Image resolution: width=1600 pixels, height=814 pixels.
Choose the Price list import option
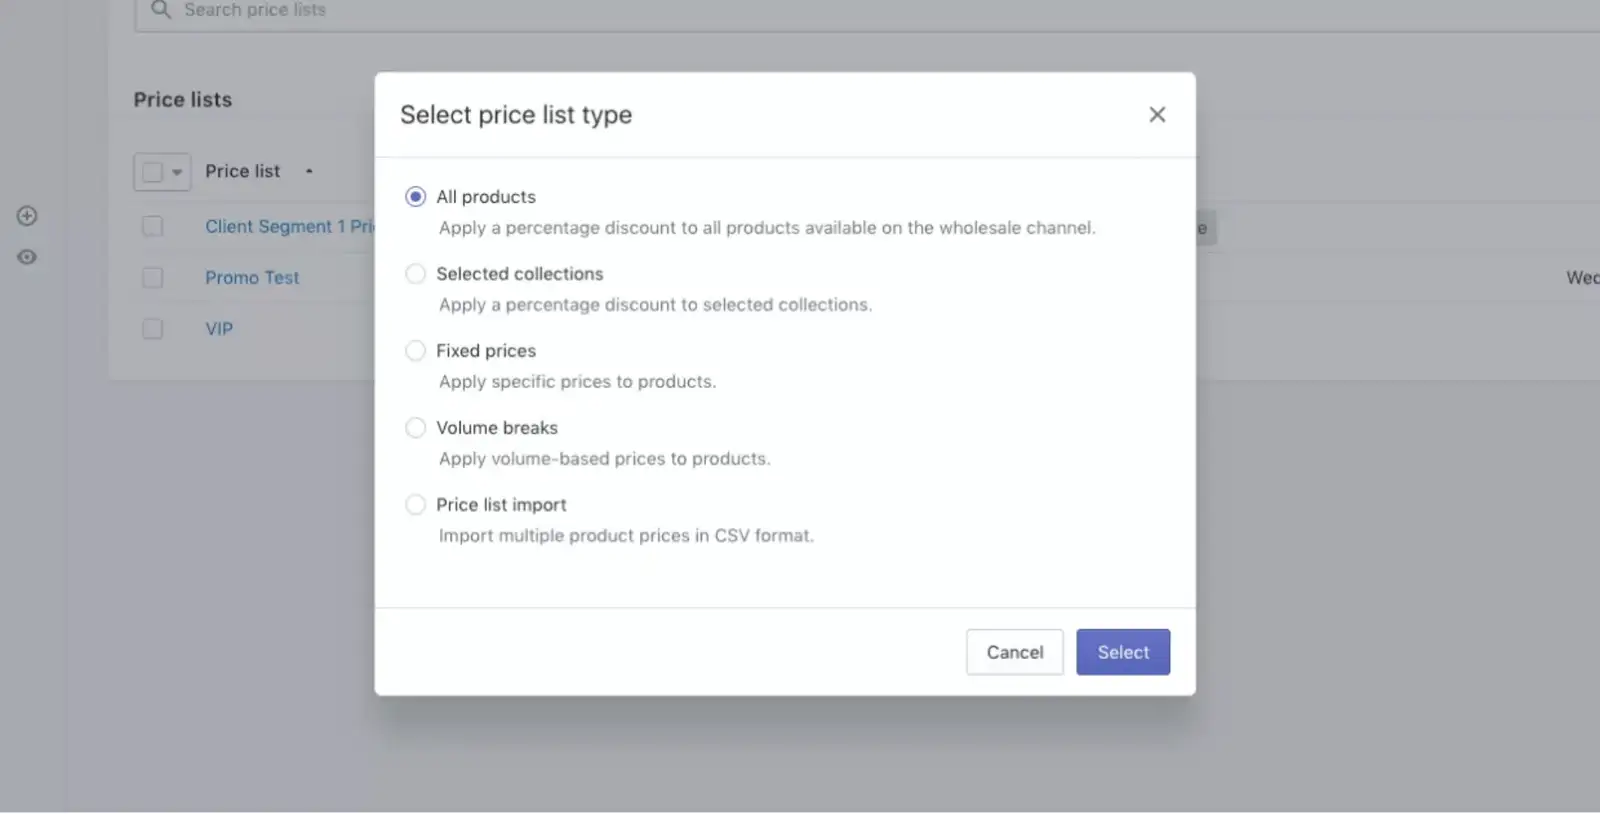pyautogui.click(x=415, y=505)
